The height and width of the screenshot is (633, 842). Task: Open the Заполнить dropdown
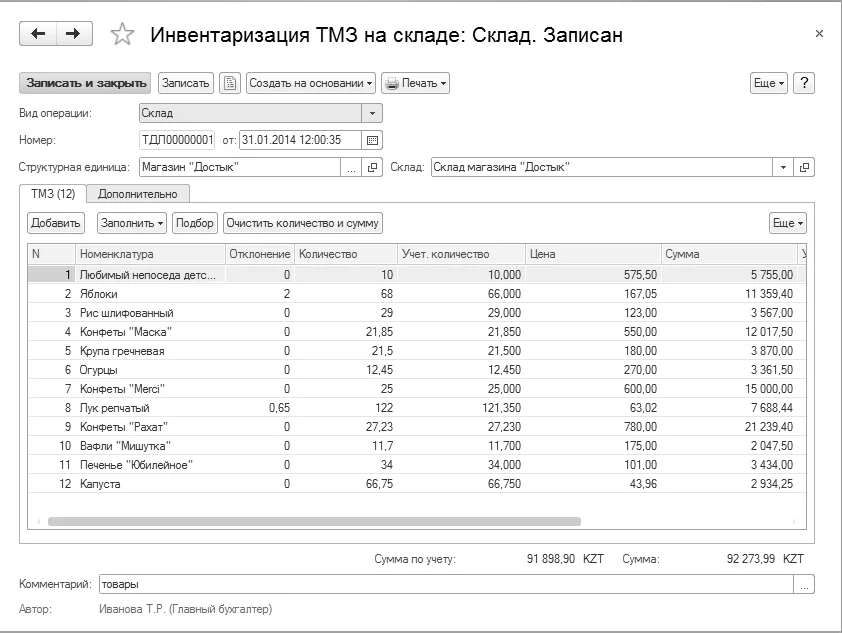132,223
